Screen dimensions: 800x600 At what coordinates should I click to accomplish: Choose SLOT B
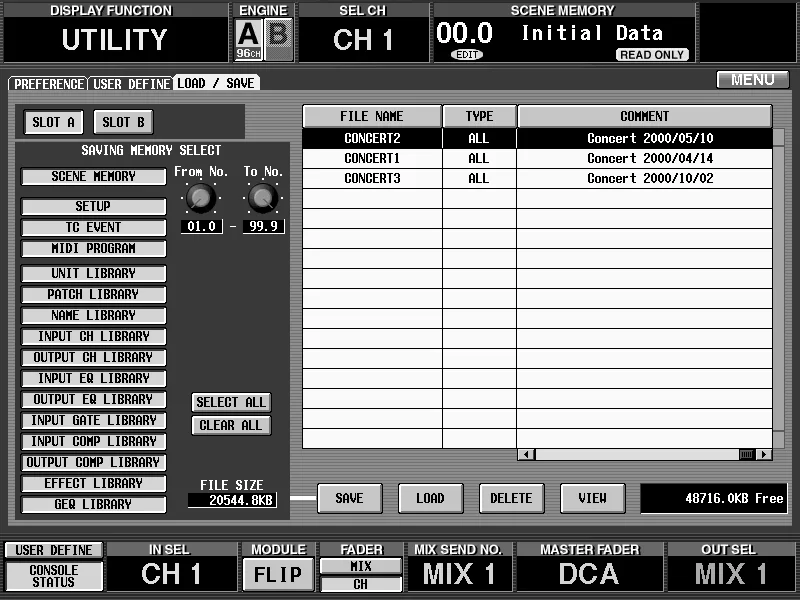click(x=123, y=122)
